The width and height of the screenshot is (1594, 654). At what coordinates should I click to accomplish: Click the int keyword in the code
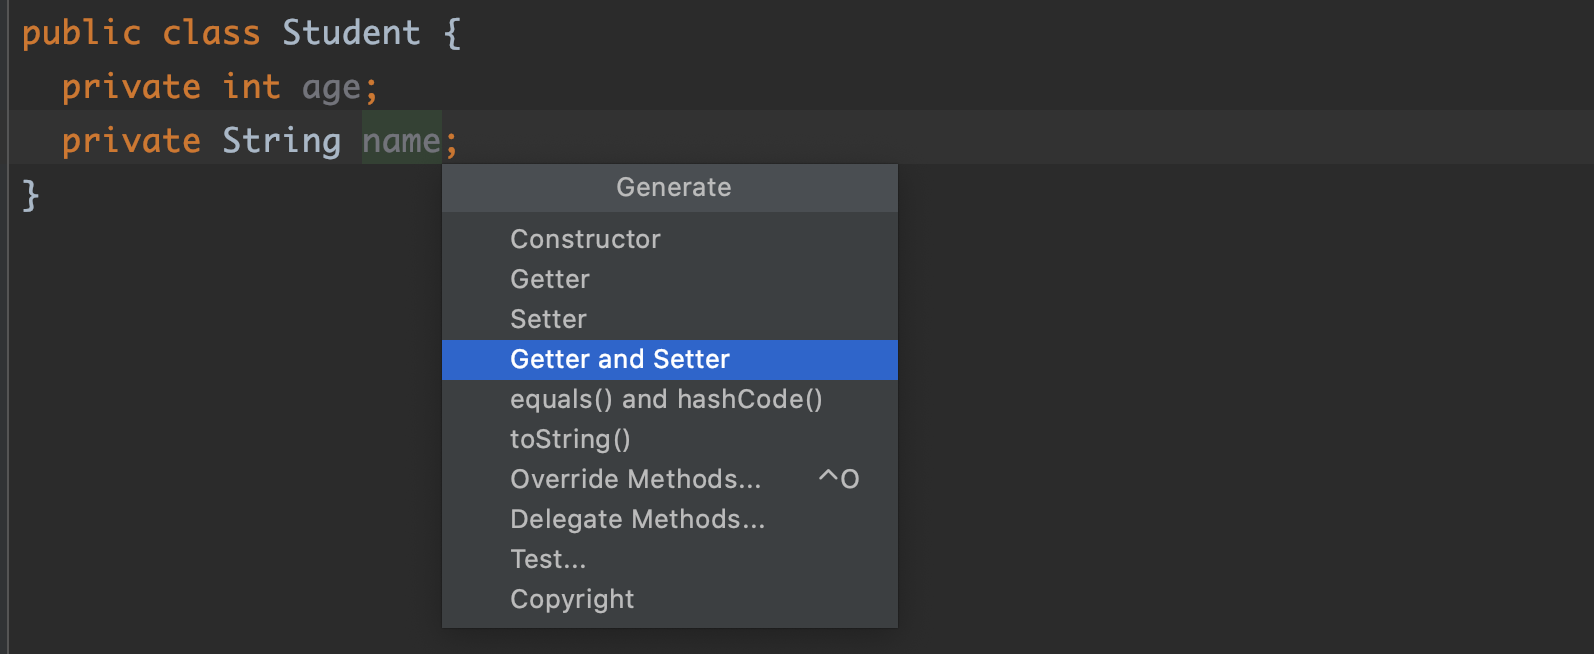(x=251, y=87)
